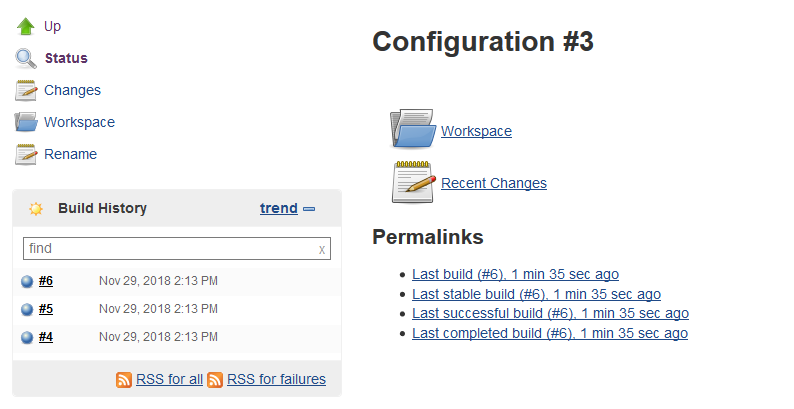Viewport: 794px width, 409px height.
Task: Open build #4 from history
Action: click(46, 337)
